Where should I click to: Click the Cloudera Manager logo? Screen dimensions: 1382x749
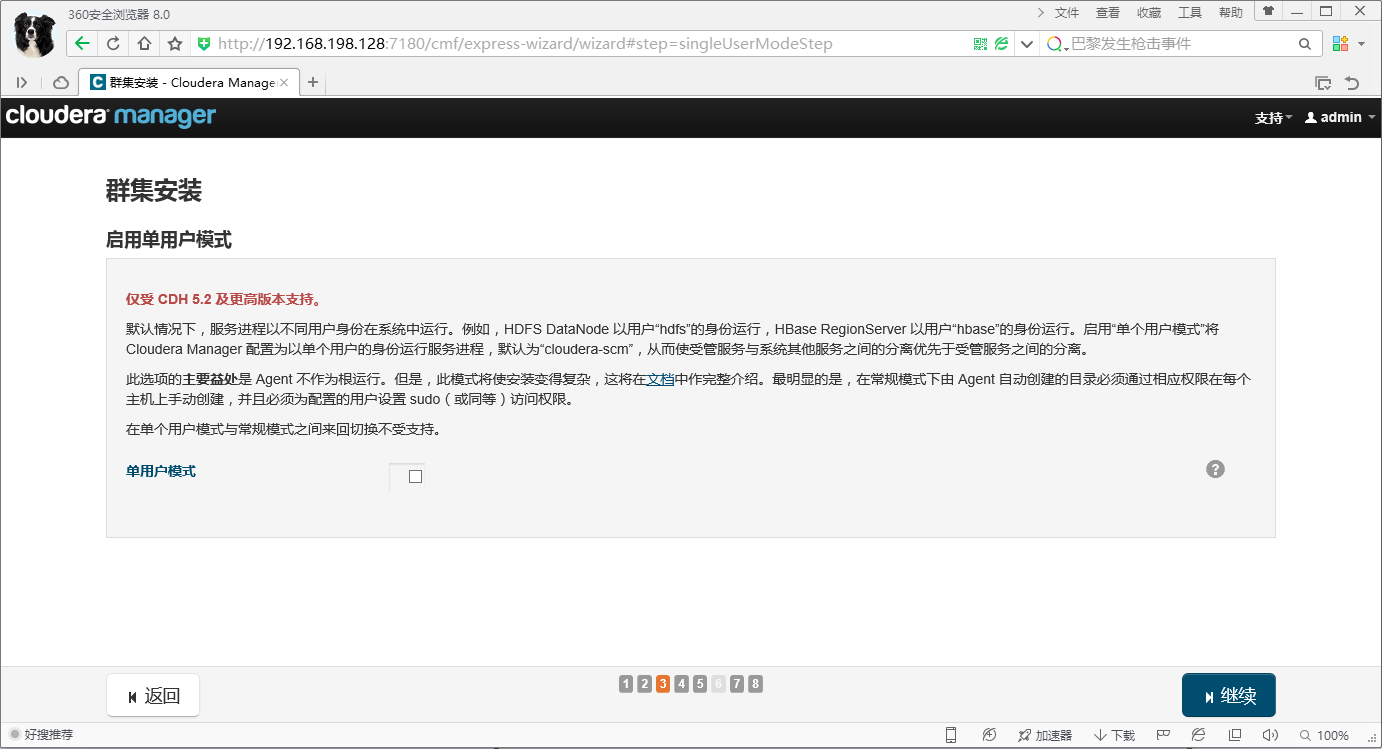(110, 116)
